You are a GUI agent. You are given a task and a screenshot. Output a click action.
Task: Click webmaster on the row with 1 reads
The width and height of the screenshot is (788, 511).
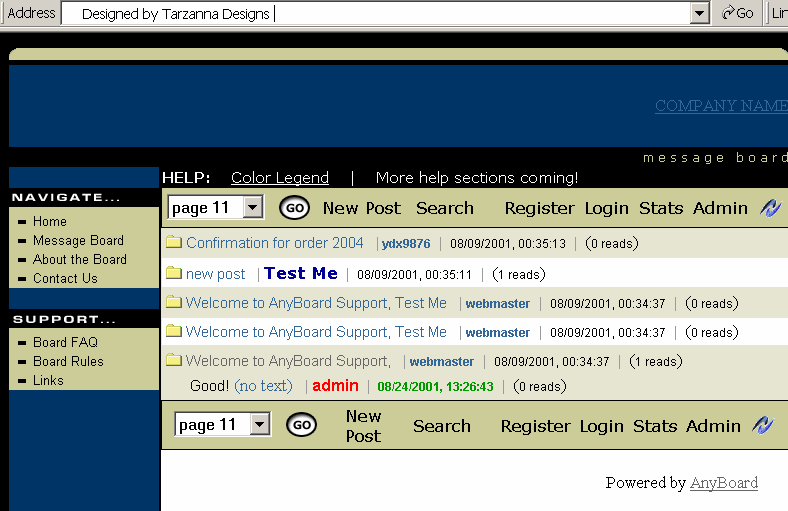pyautogui.click(x=442, y=361)
